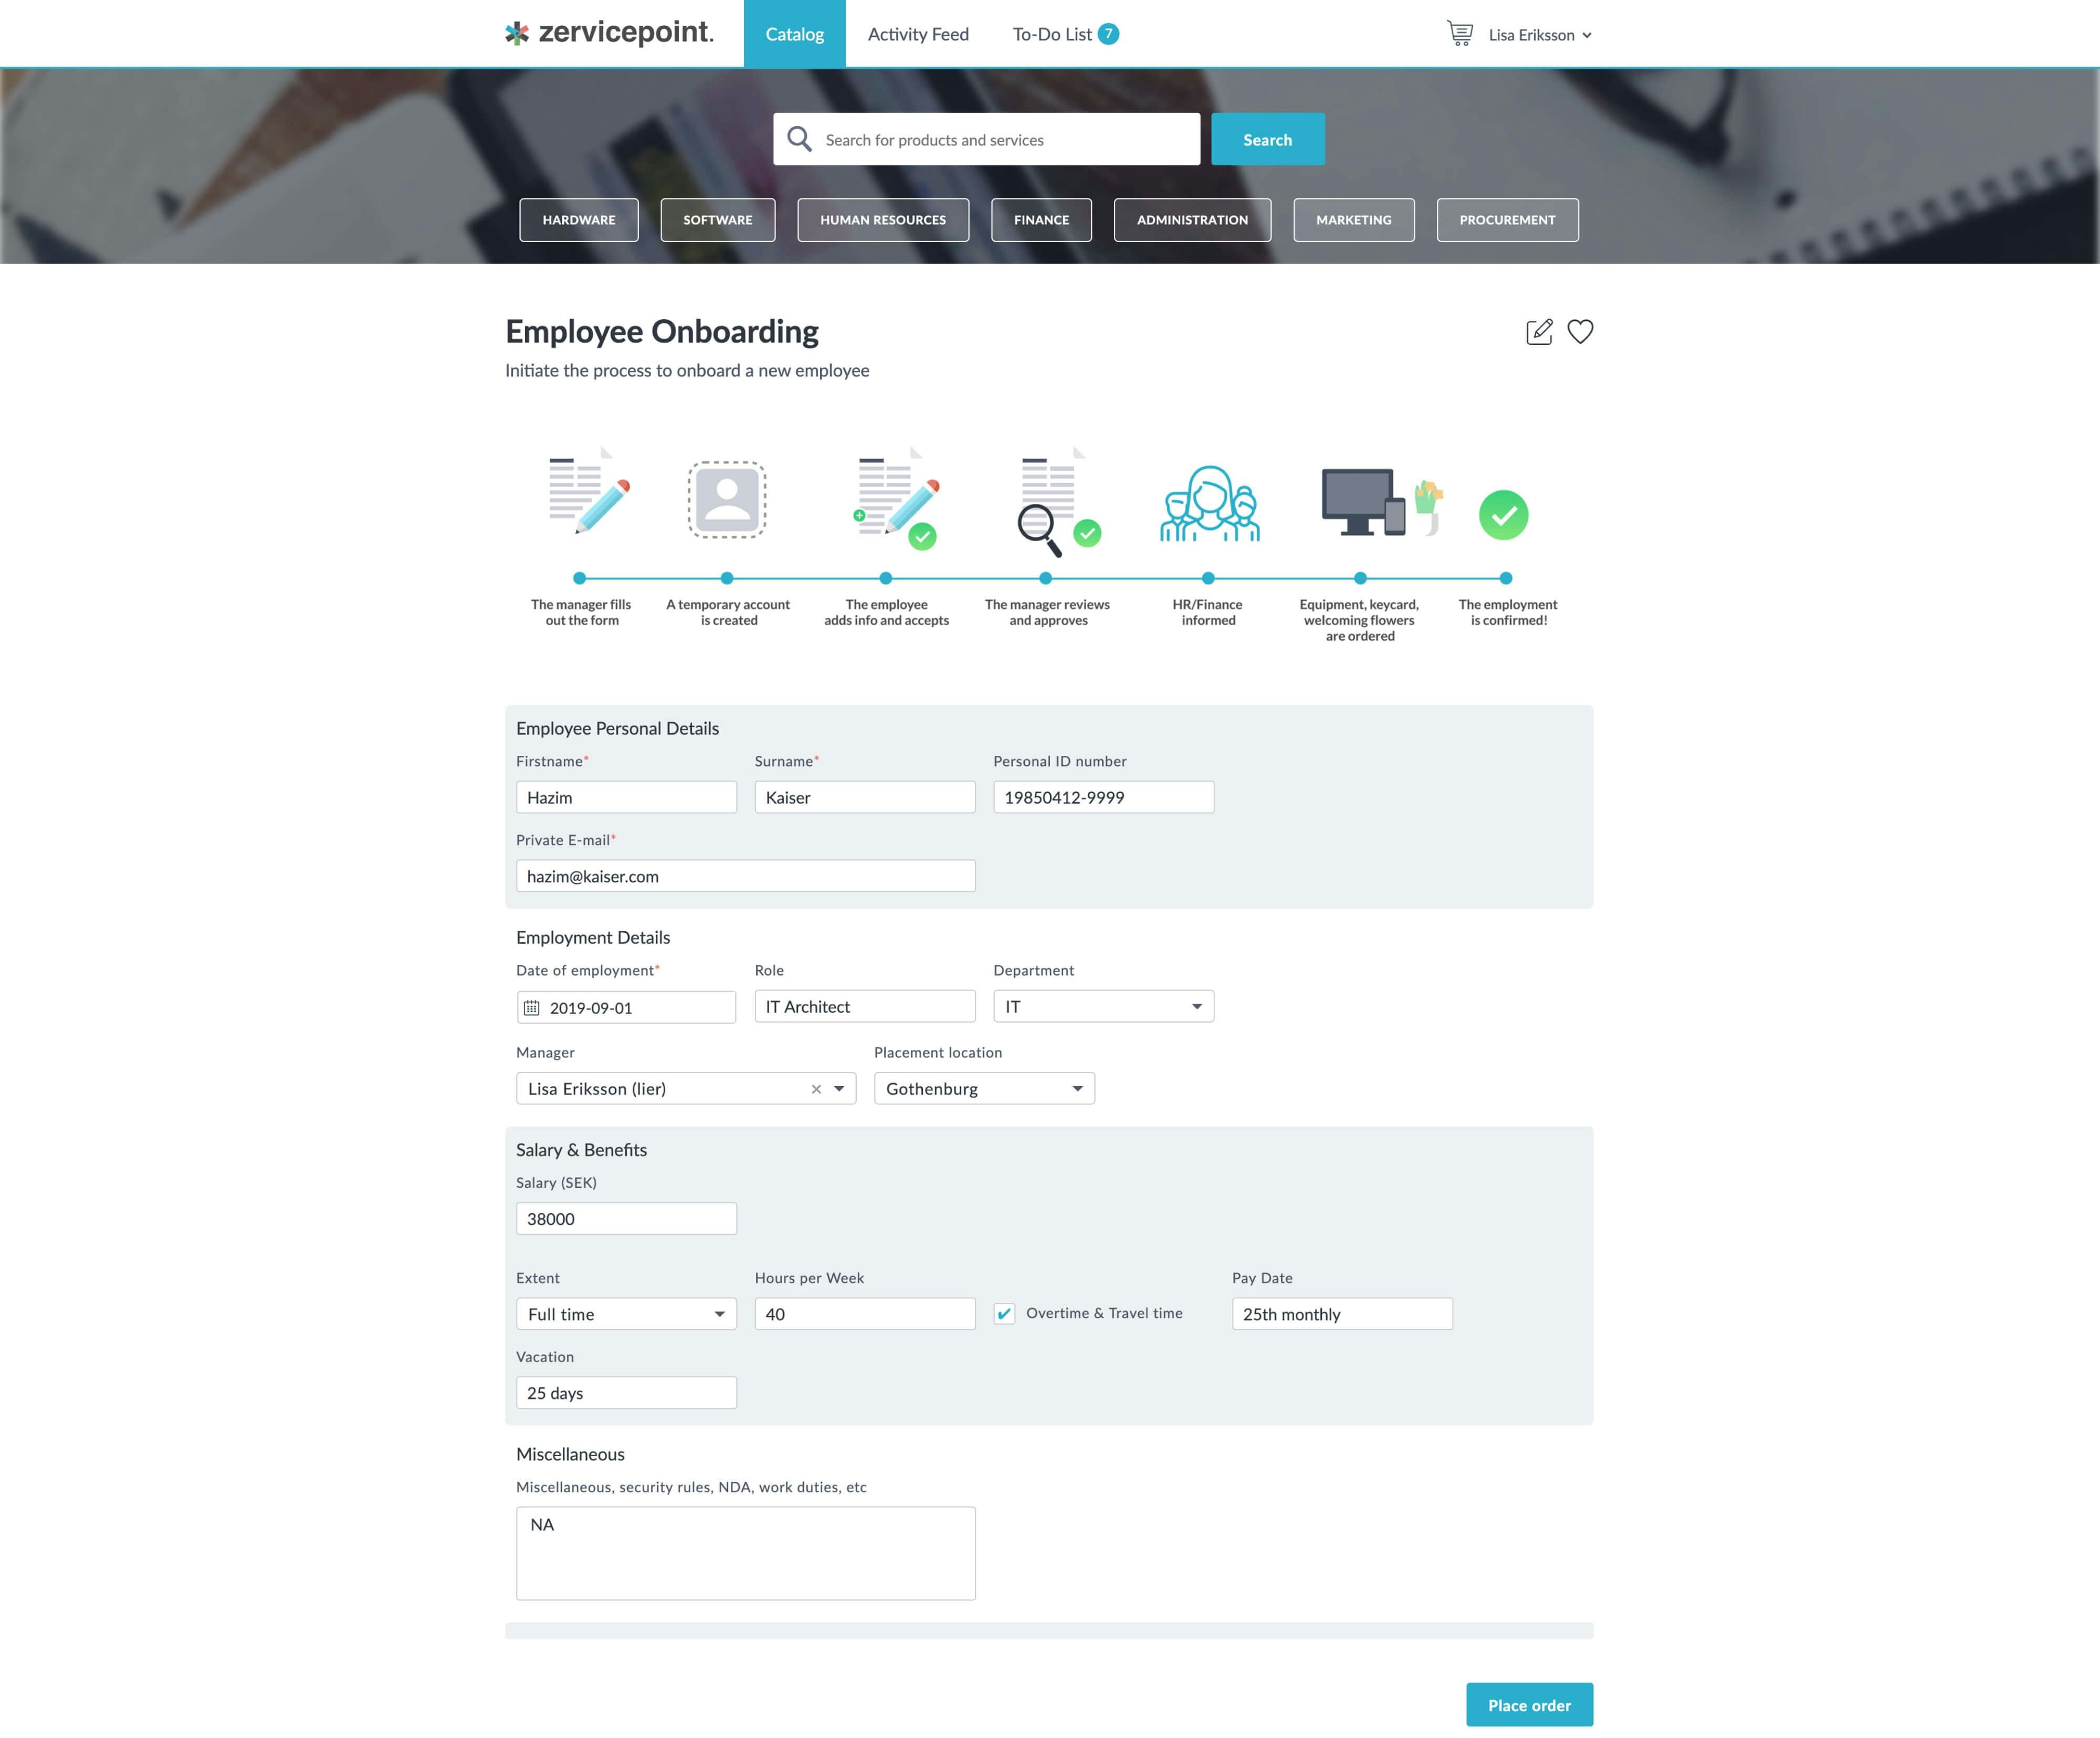Uncheck Overtime & Travel time checkbox
Screen dimensions: 2100x1738
coord(1004,1314)
